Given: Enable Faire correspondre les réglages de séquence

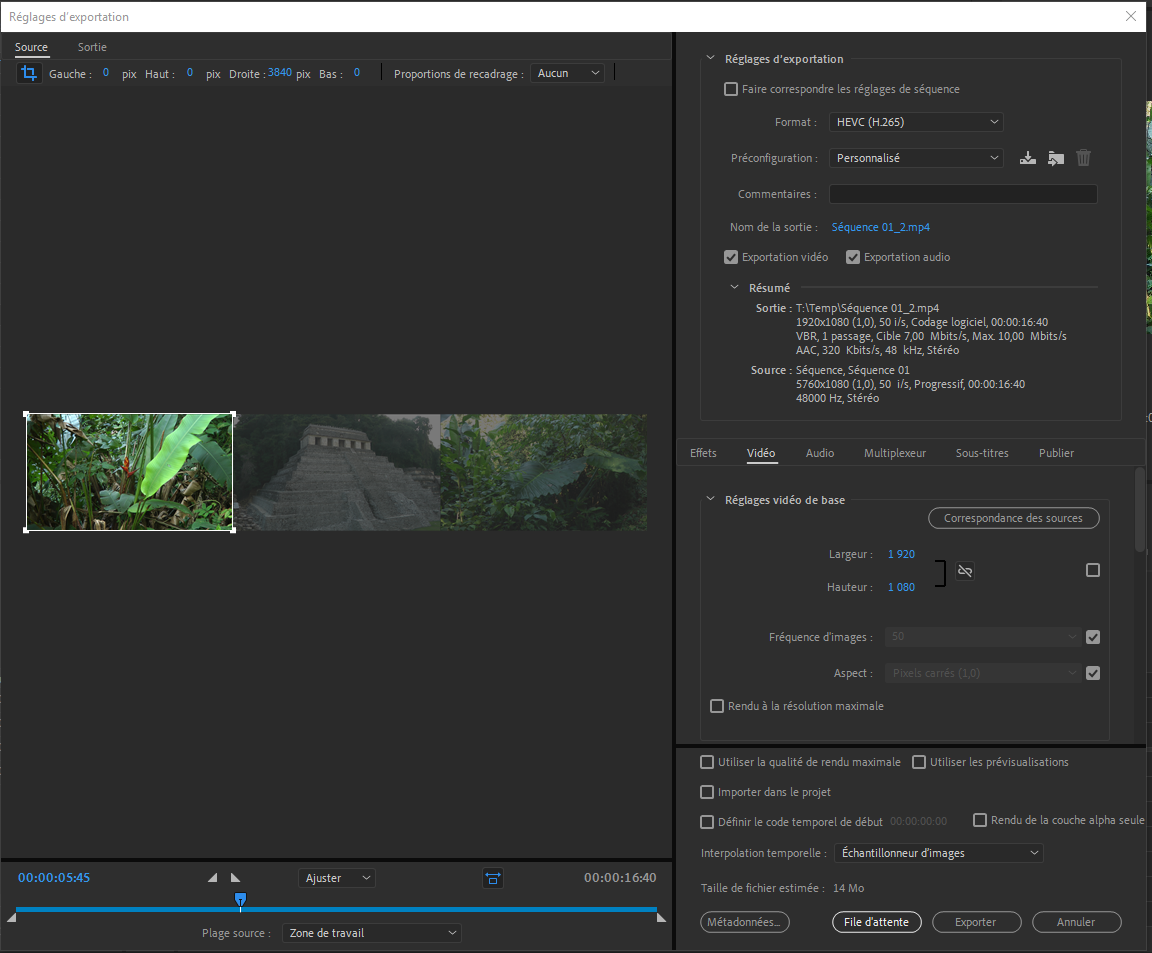Looking at the screenshot, I should pos(731,89).
